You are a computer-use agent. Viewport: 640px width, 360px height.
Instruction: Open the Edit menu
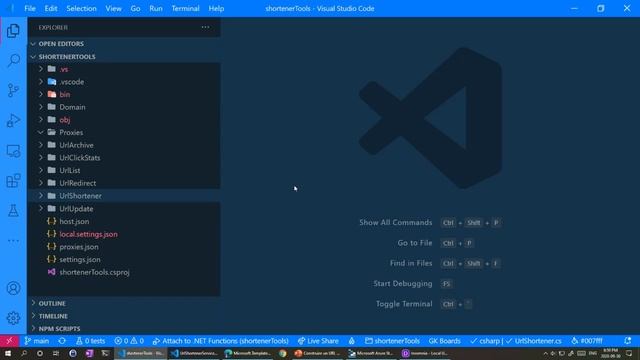click(x=51, y=9)
